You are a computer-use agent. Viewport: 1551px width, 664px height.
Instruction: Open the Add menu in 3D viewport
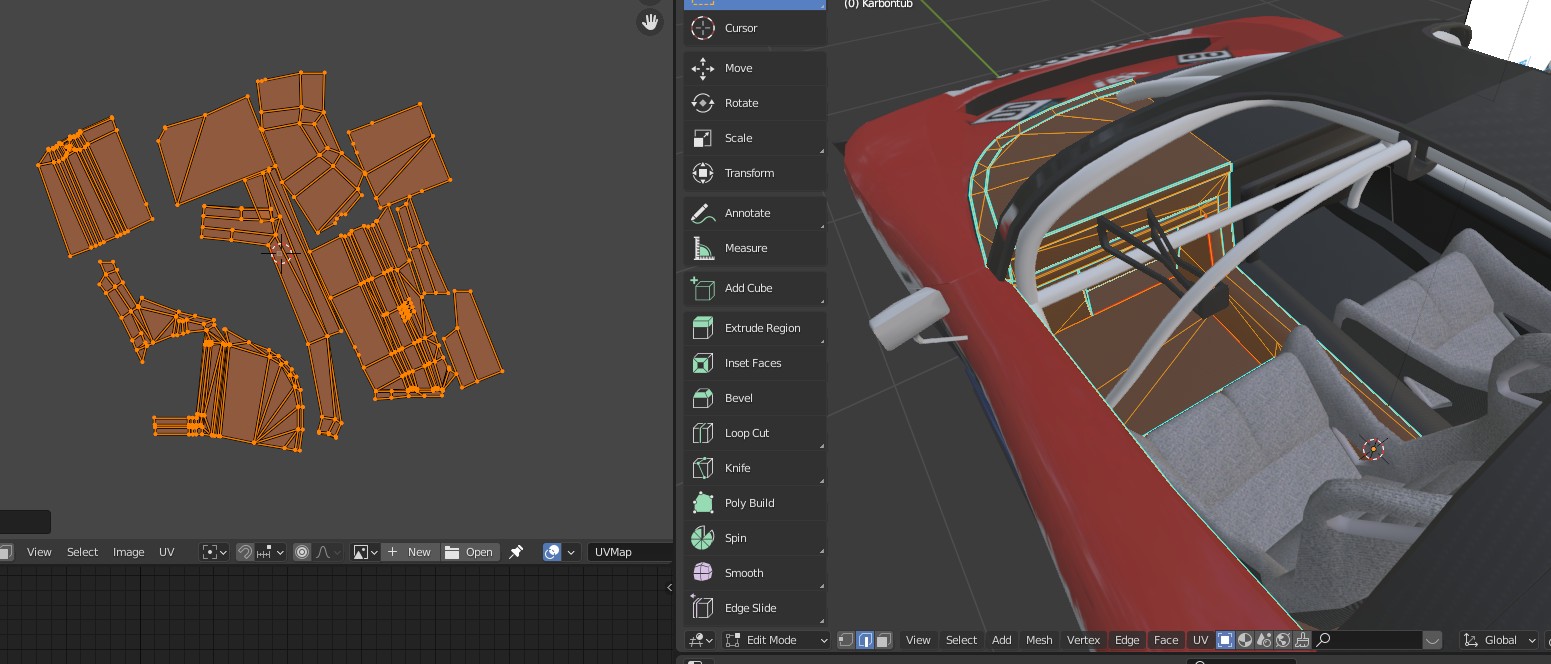[x=1001, y=640]
